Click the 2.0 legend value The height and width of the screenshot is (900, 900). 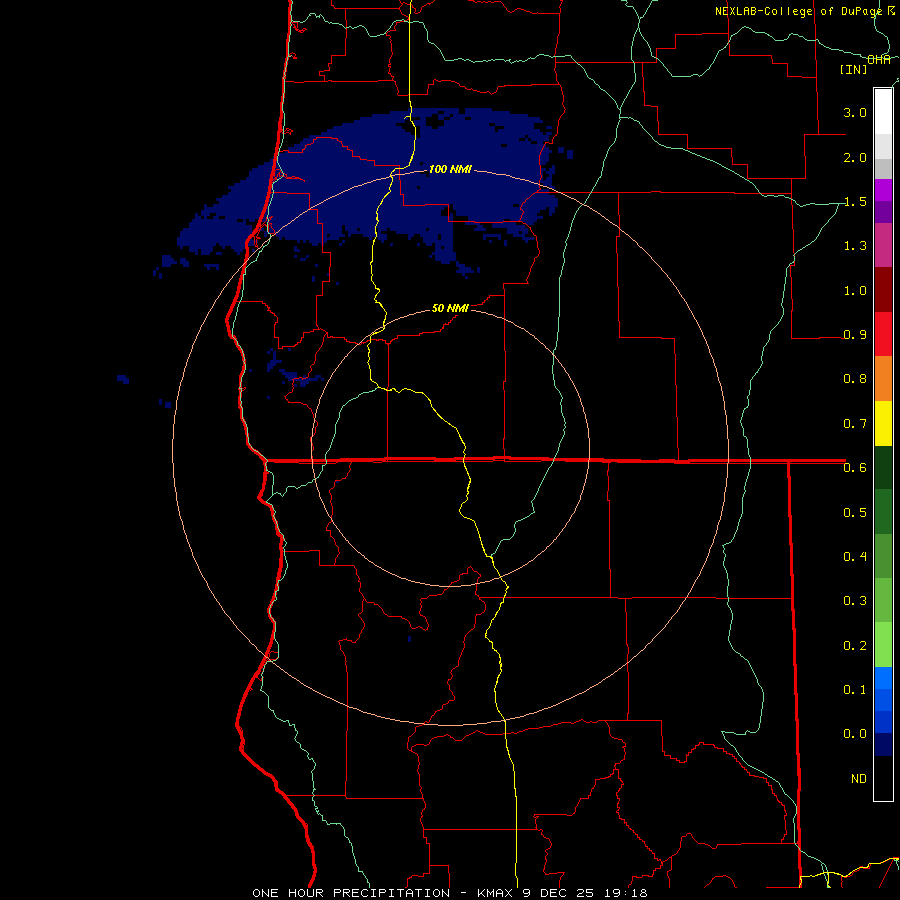click(855, 157)
